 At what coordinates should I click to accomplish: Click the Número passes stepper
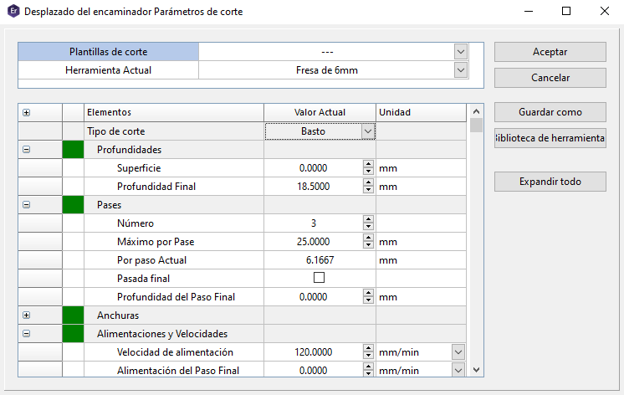point(369,223)
